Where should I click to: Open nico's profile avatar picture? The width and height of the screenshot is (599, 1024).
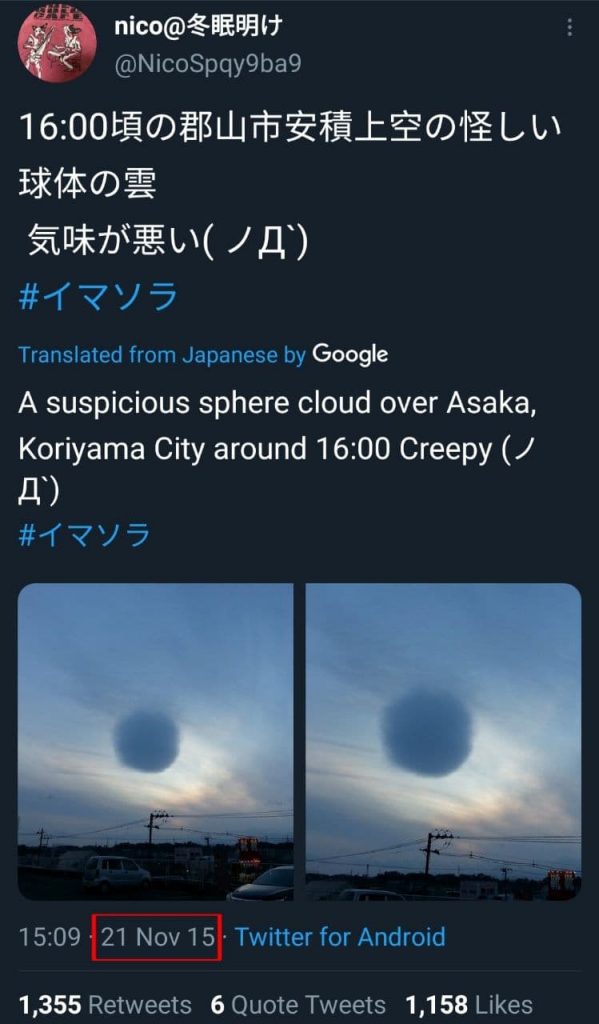(x=57, y=43)
